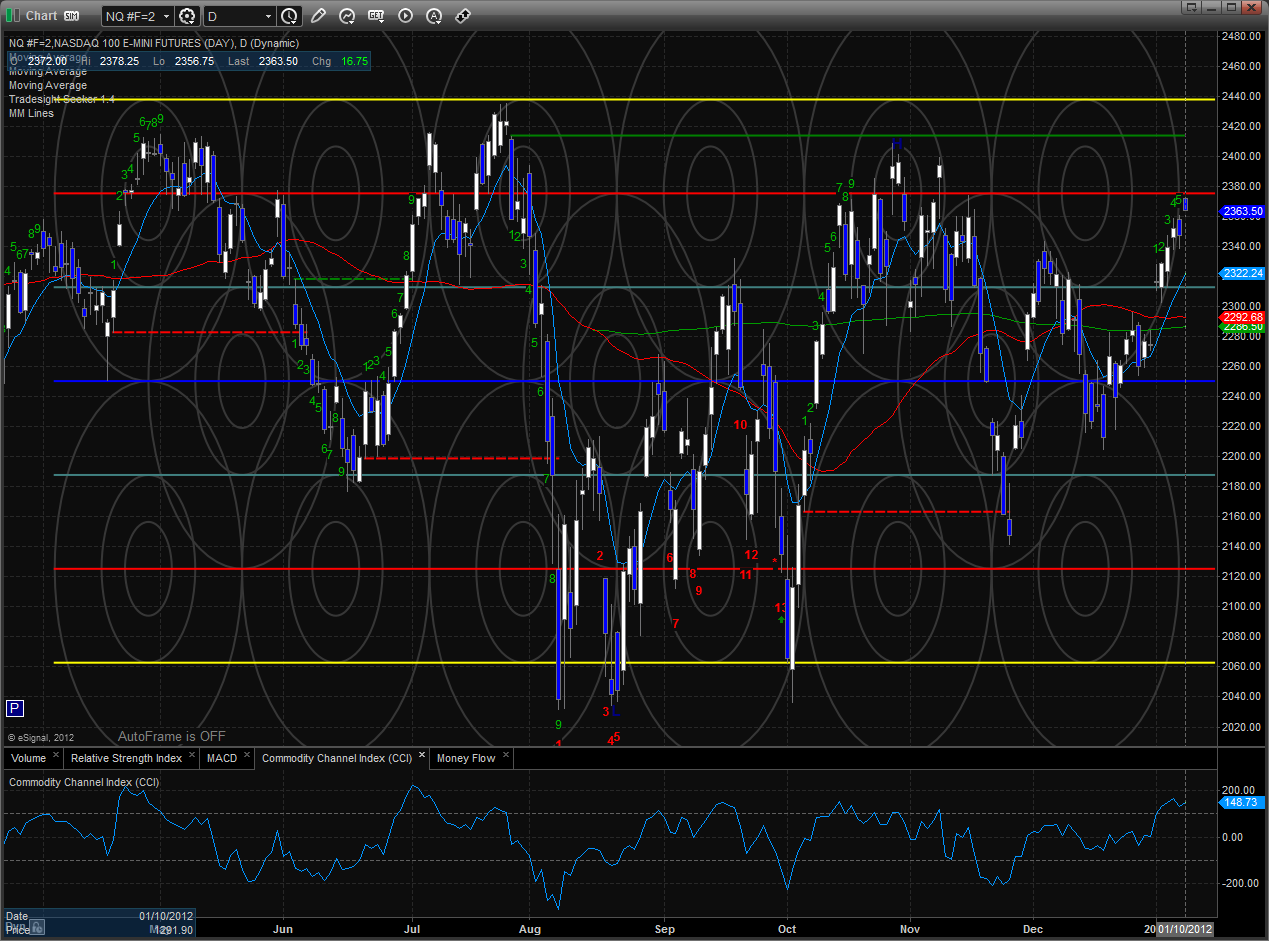Close the Commodity Channel Index tab
Image resolution: width=1269 pixels, height=941 pixels.
[x=422, y=756]
